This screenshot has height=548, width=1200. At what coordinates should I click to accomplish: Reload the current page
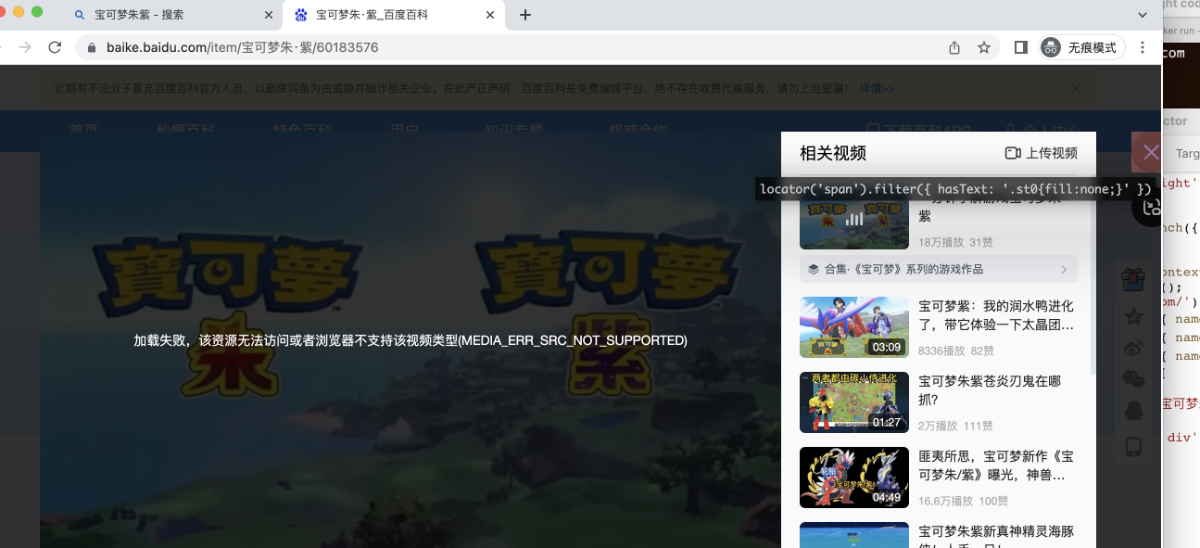tap(55, 47)
